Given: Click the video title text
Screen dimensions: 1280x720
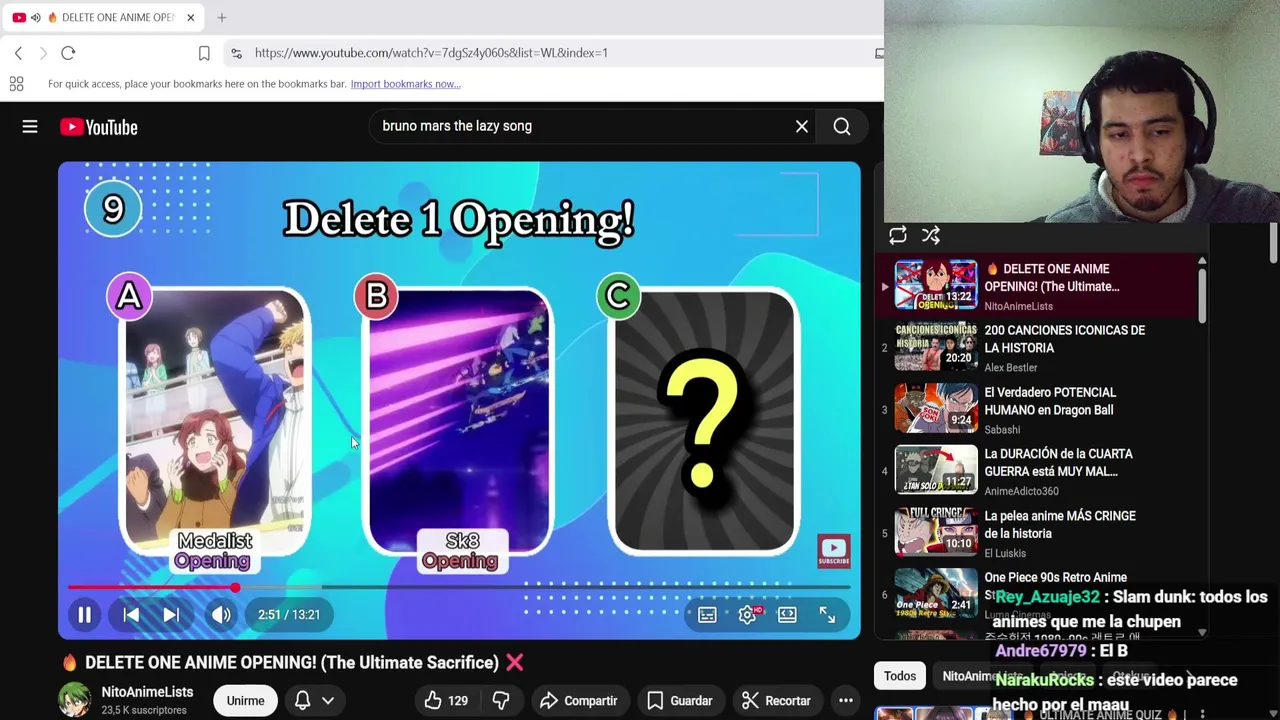Looking at the screenshot, I should coord(293,662).
